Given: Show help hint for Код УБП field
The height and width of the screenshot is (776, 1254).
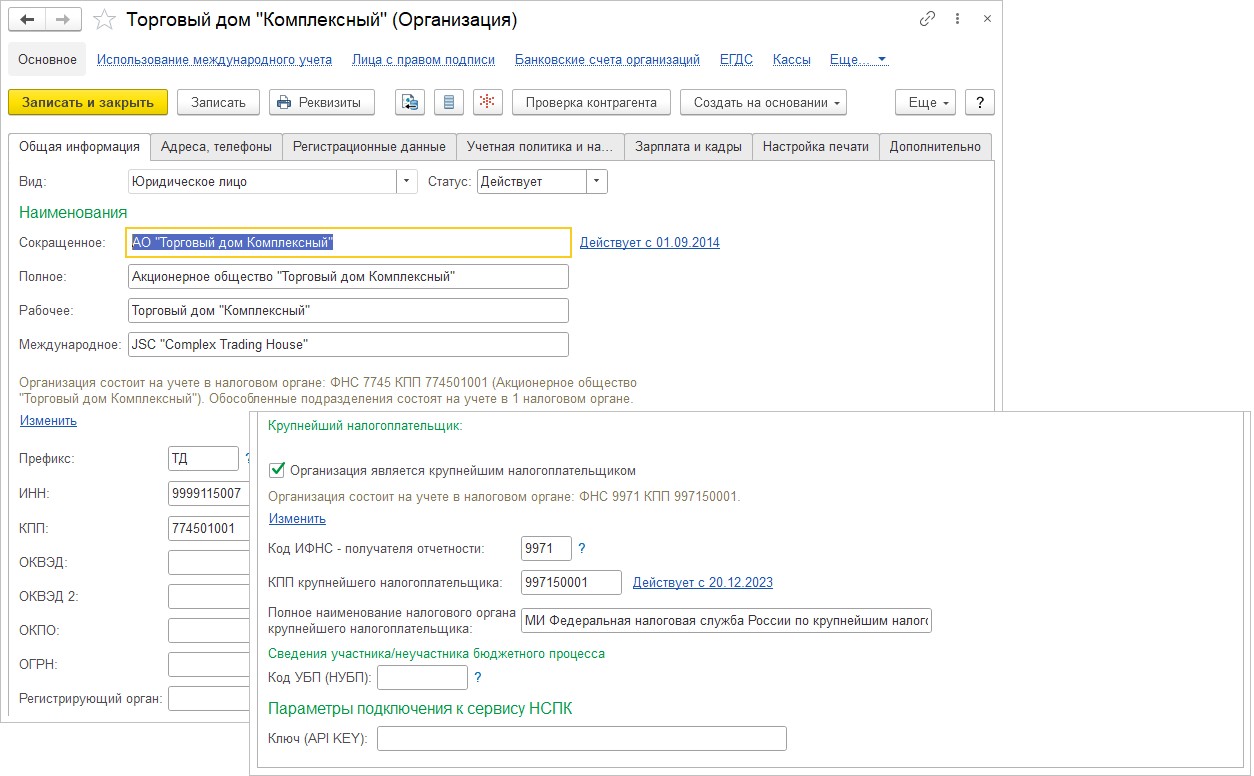Looking at the screenshot, I should pyautogui.click(x=478, y=677).
